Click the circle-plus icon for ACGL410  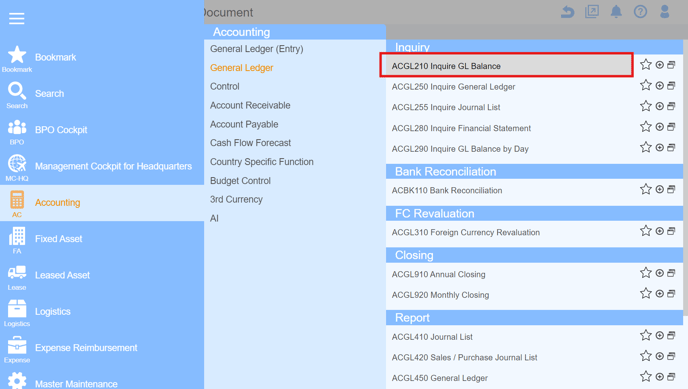(659, 335)
